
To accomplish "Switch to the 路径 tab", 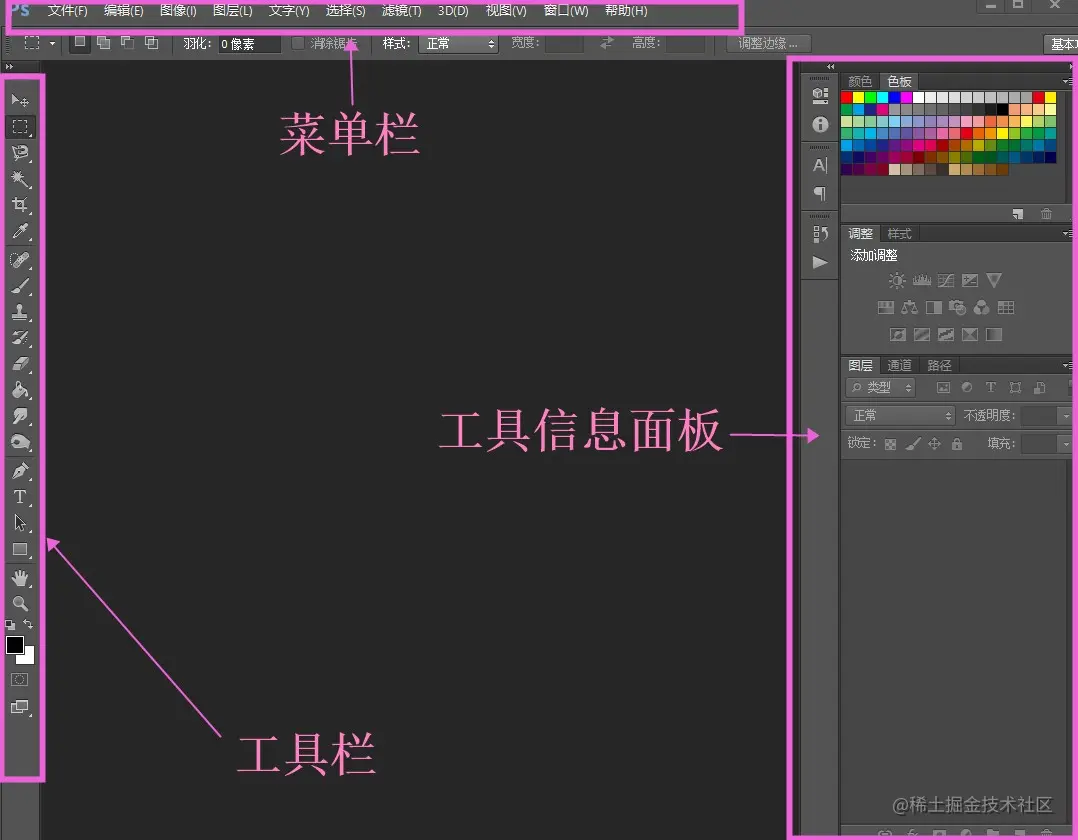I will 939,365.
